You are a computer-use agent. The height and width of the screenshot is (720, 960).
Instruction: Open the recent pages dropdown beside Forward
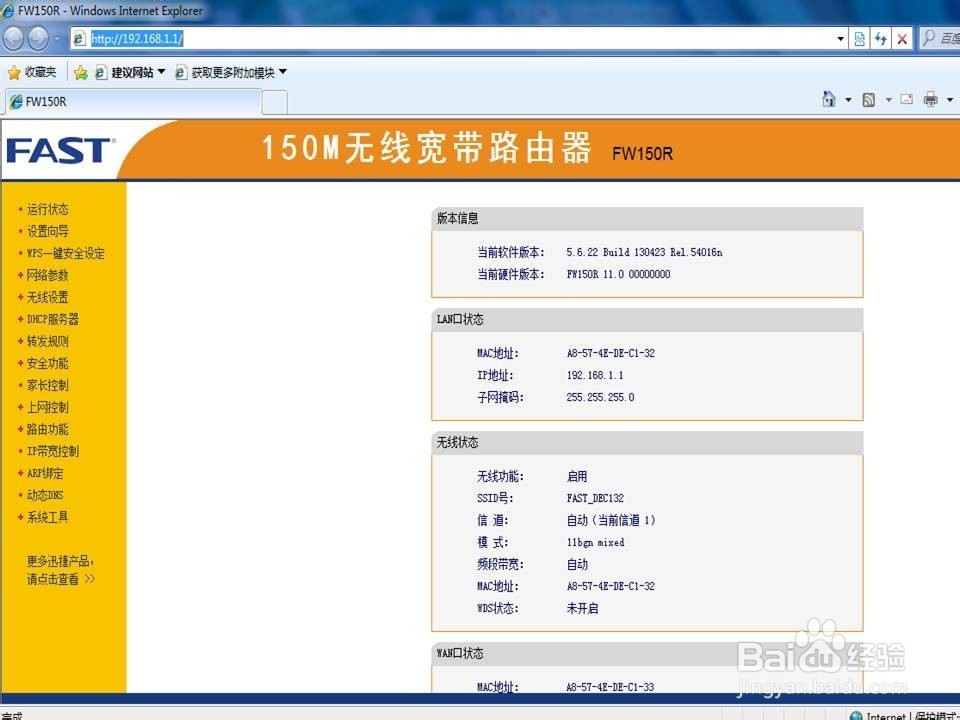pyautogui.click(x=57, y=39)
